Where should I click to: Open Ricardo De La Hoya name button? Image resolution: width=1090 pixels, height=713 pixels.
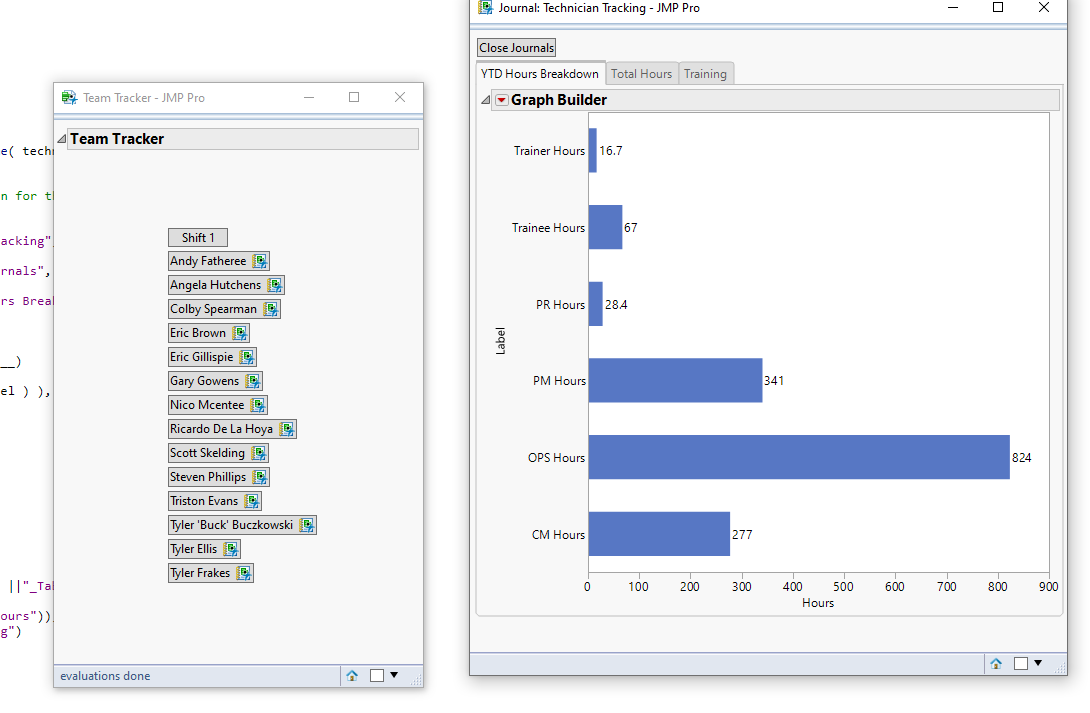pos(232,429)
